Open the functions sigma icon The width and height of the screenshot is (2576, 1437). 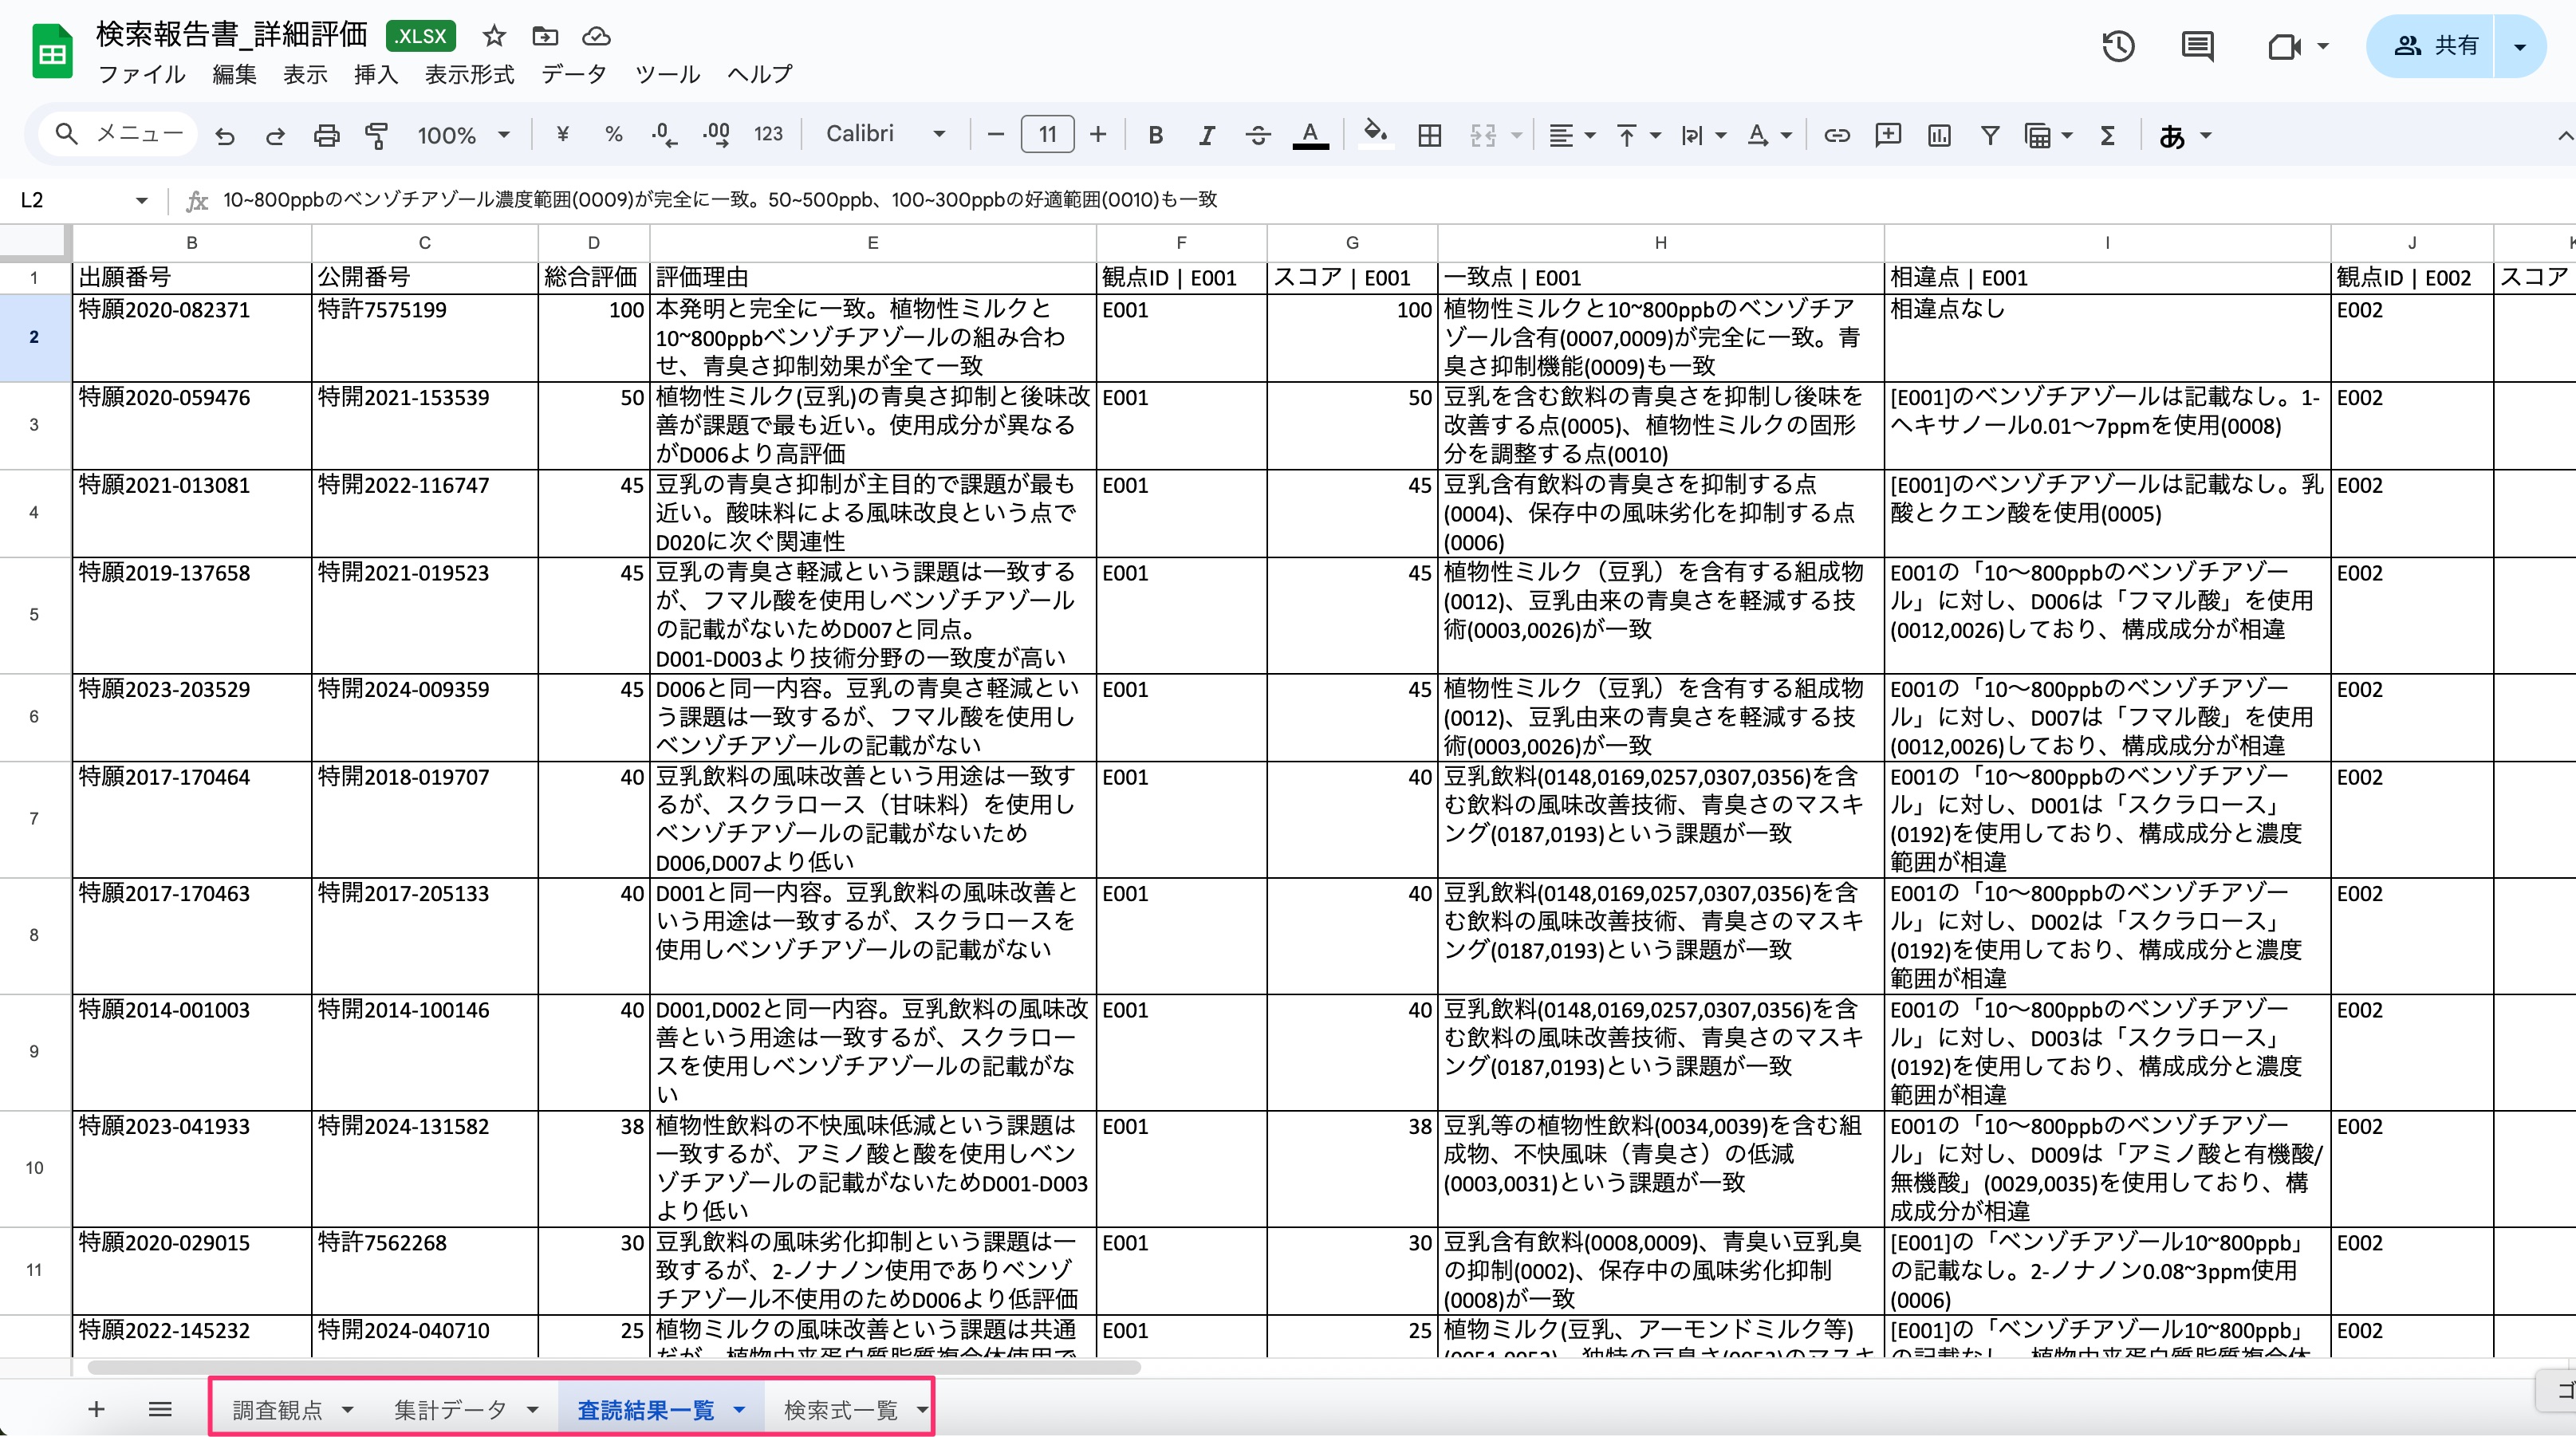2107,135
